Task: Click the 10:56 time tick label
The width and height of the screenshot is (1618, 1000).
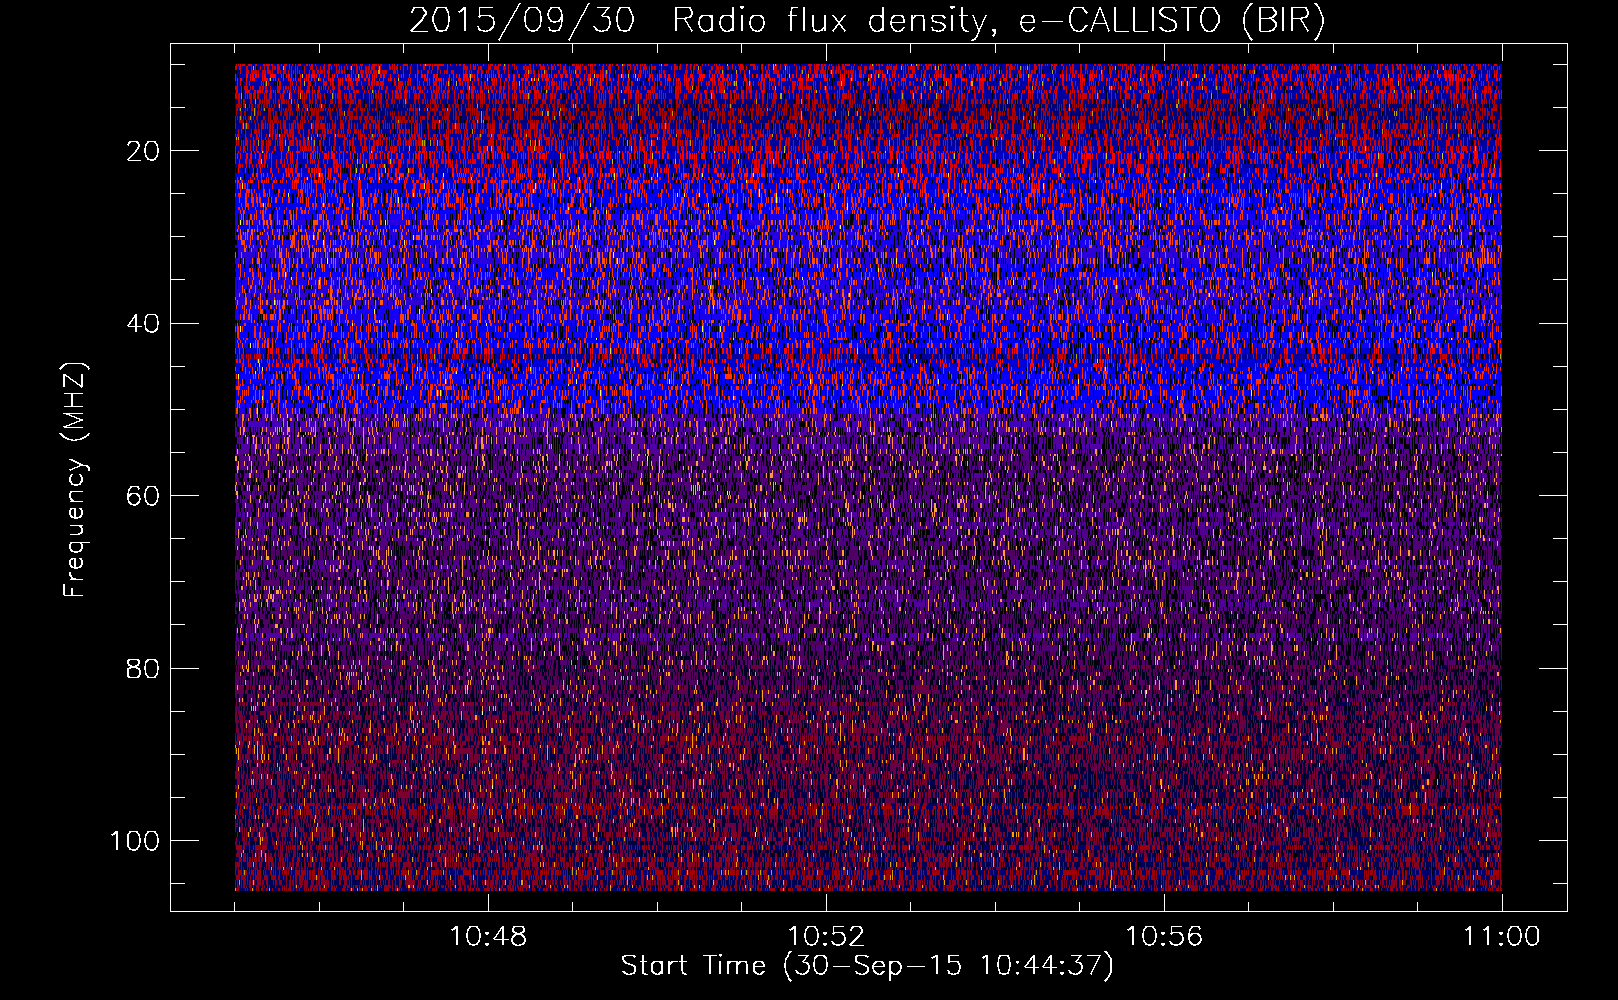Action: (1164, 937)
